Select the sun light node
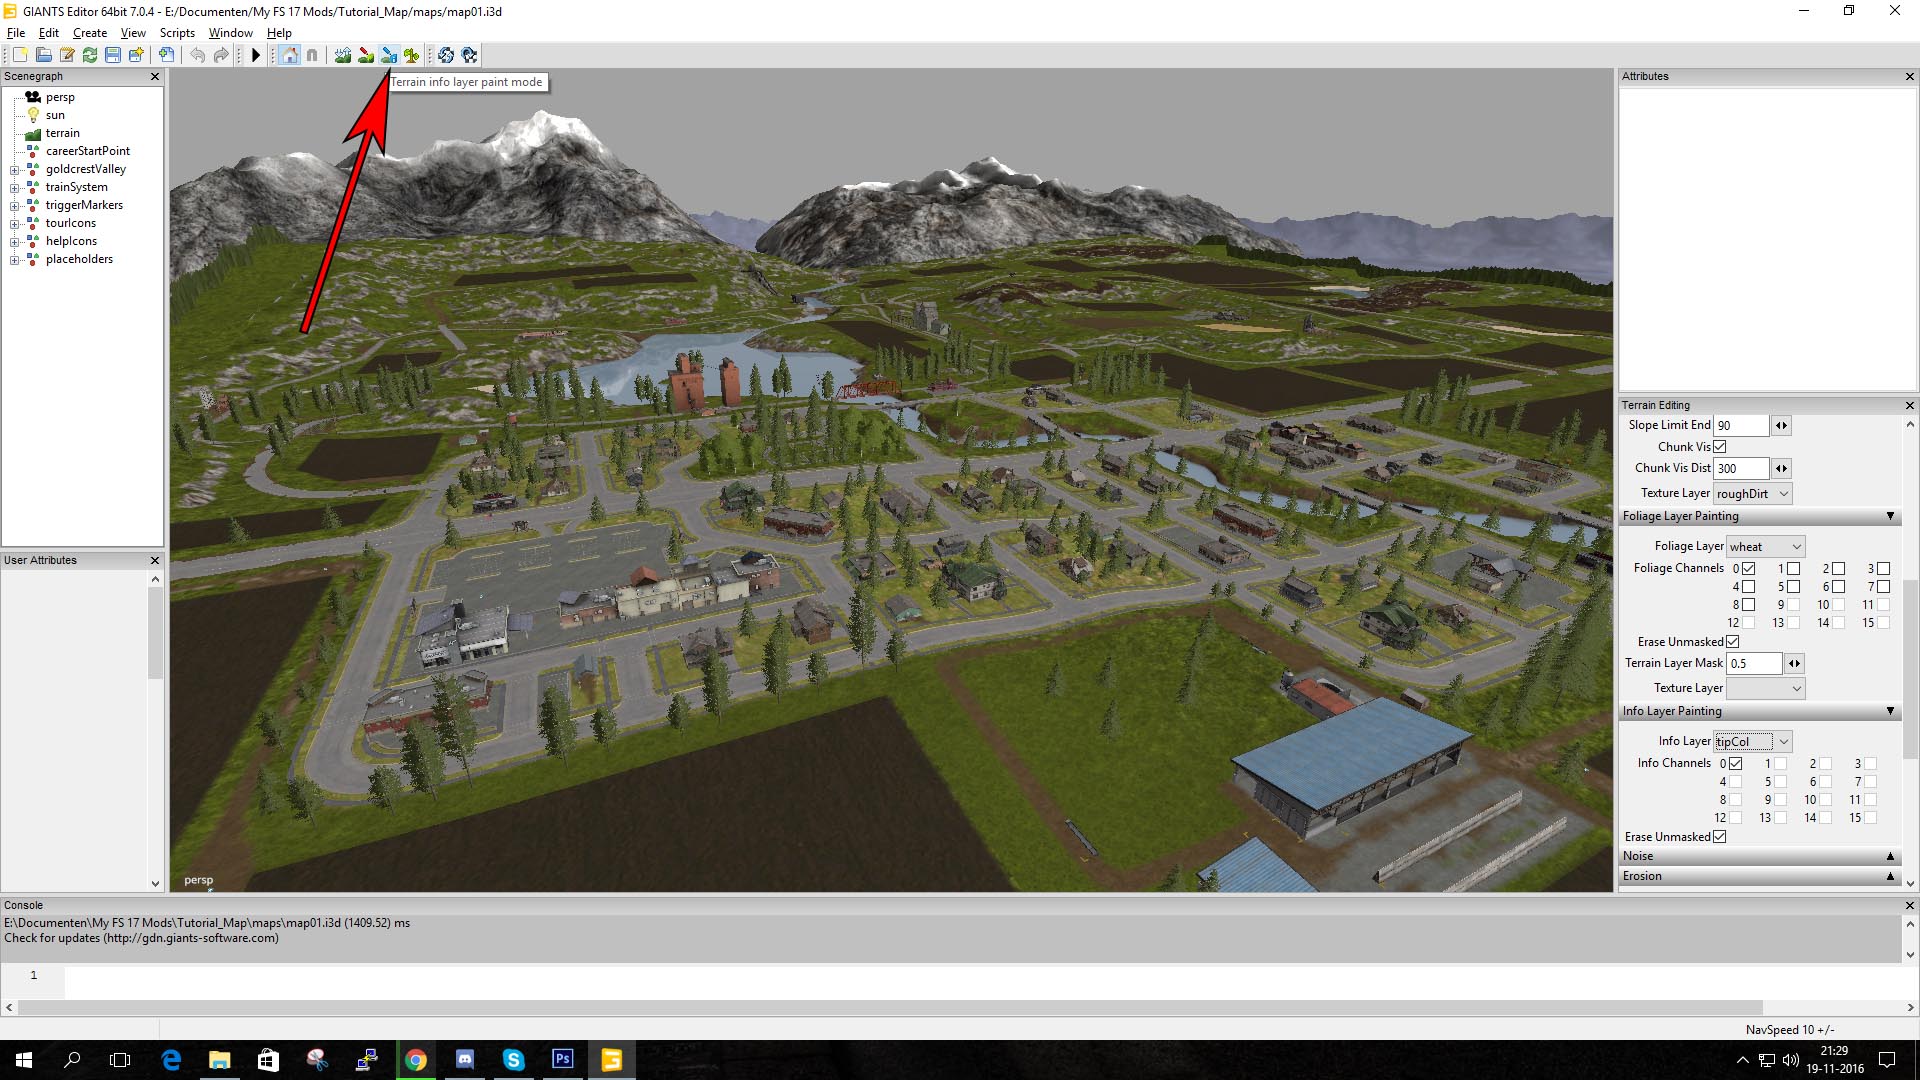 pyautogui.click(x=55, y=115)
